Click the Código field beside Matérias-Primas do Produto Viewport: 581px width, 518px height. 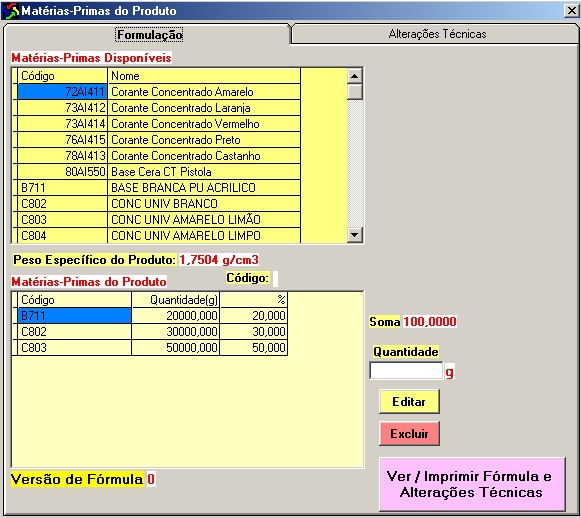275,279
